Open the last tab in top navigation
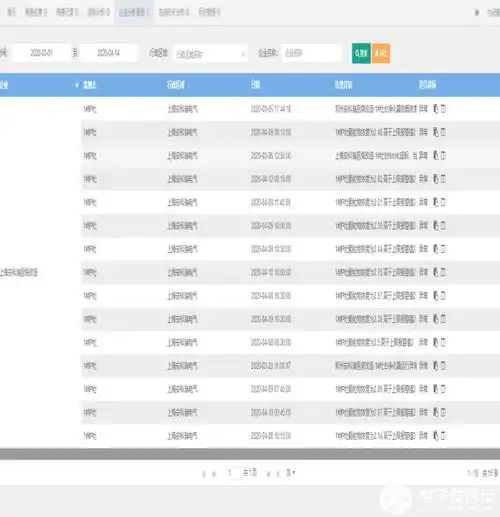Image resolution: width=500 pixels, height=517 pixels. point(209,12)
